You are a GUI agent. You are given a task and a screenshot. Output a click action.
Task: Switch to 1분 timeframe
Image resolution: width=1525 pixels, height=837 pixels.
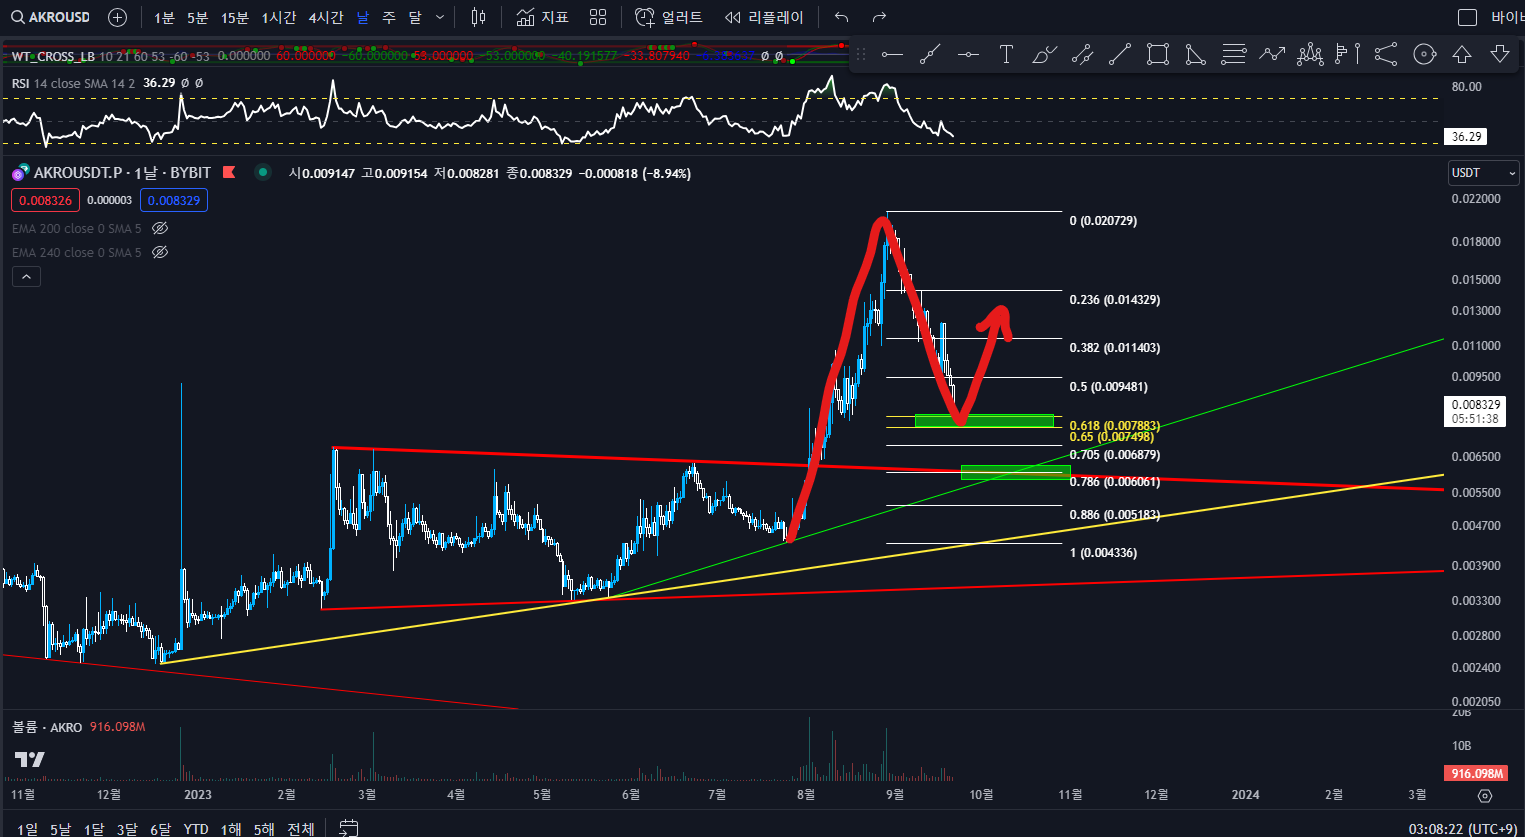[164, 18]
